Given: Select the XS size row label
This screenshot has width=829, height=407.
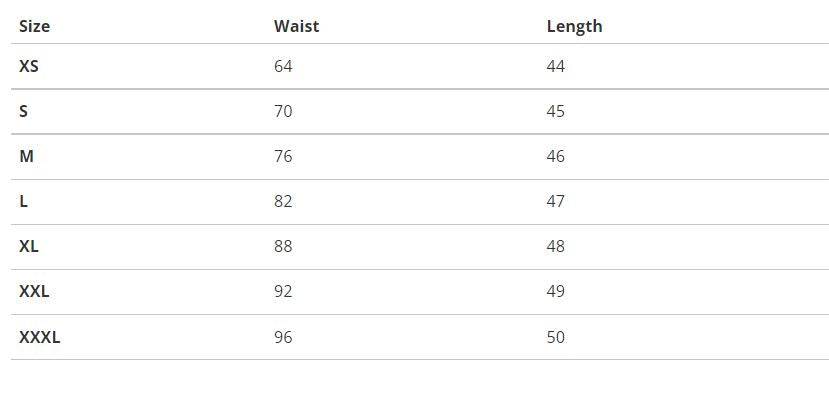Looking at the screenshot, I should coord(29,66).
